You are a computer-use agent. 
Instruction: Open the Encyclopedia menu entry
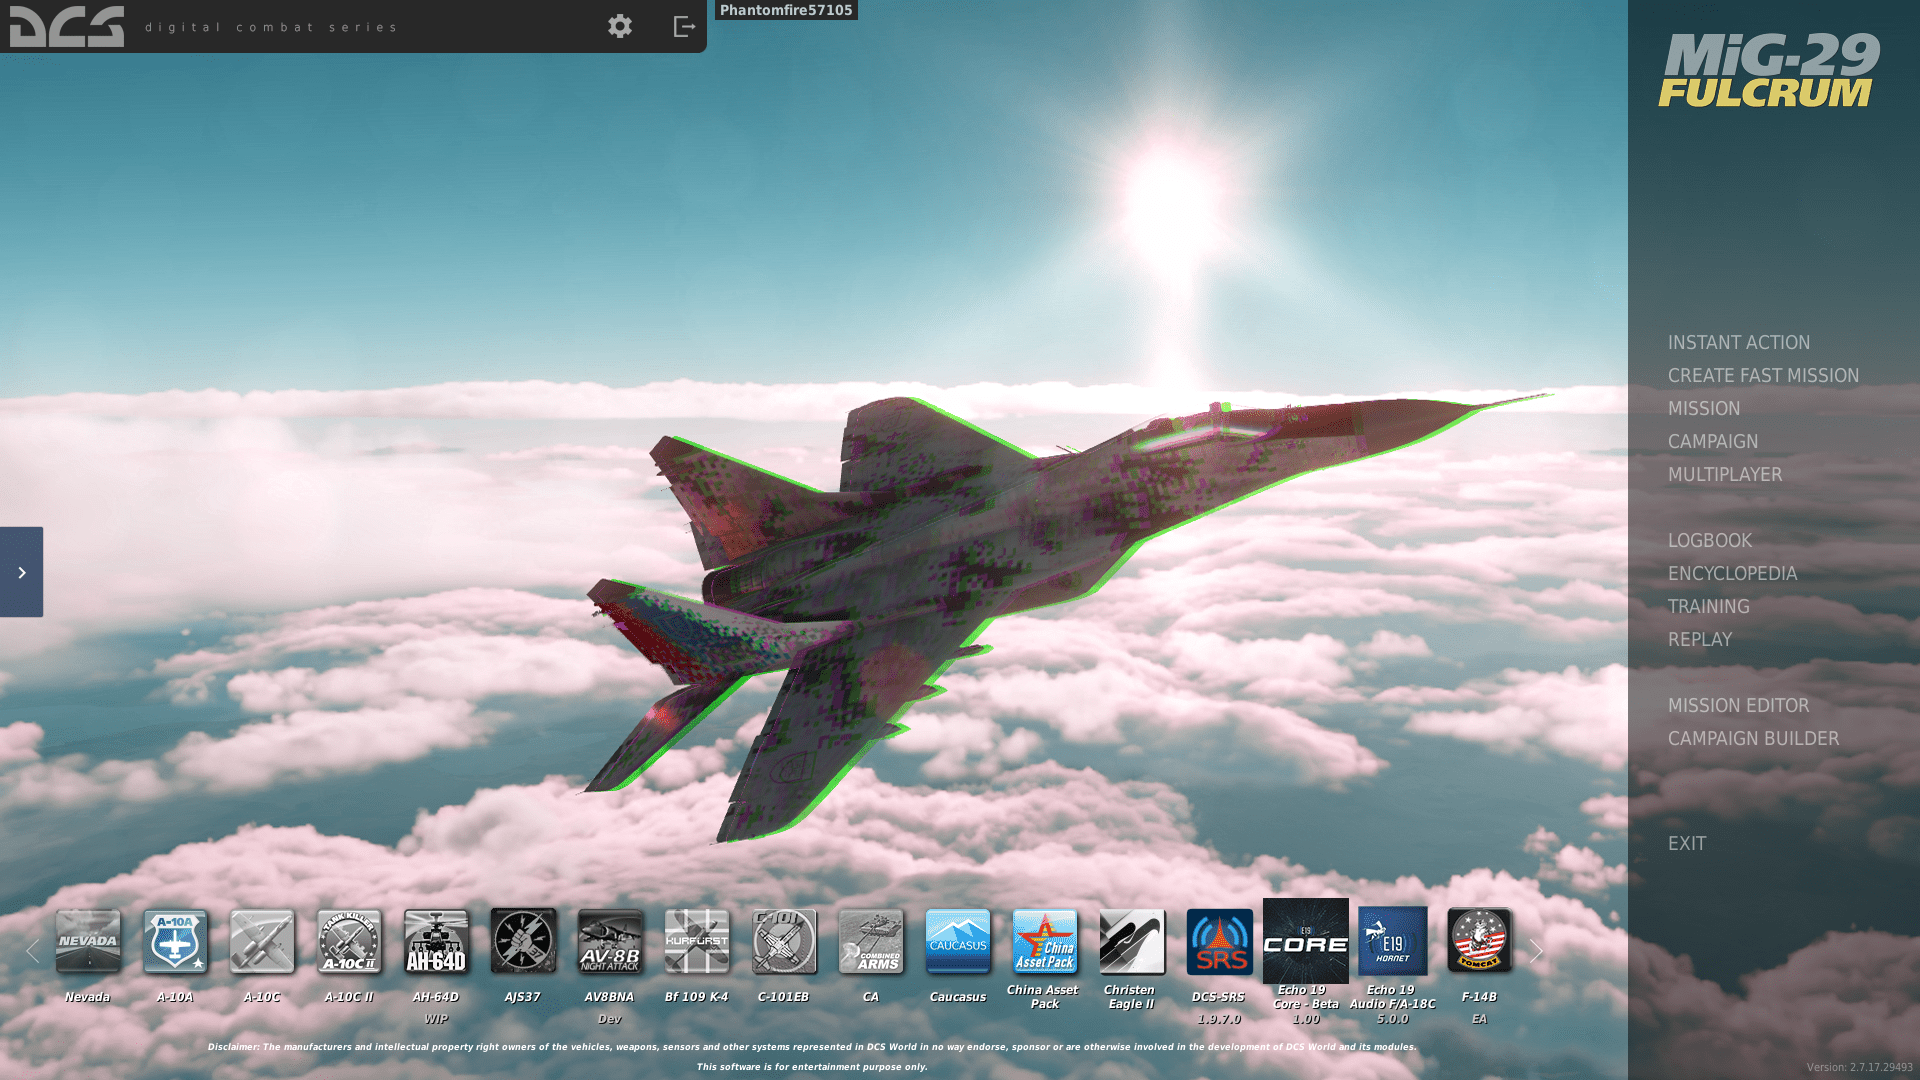[x=1732, y=573]
